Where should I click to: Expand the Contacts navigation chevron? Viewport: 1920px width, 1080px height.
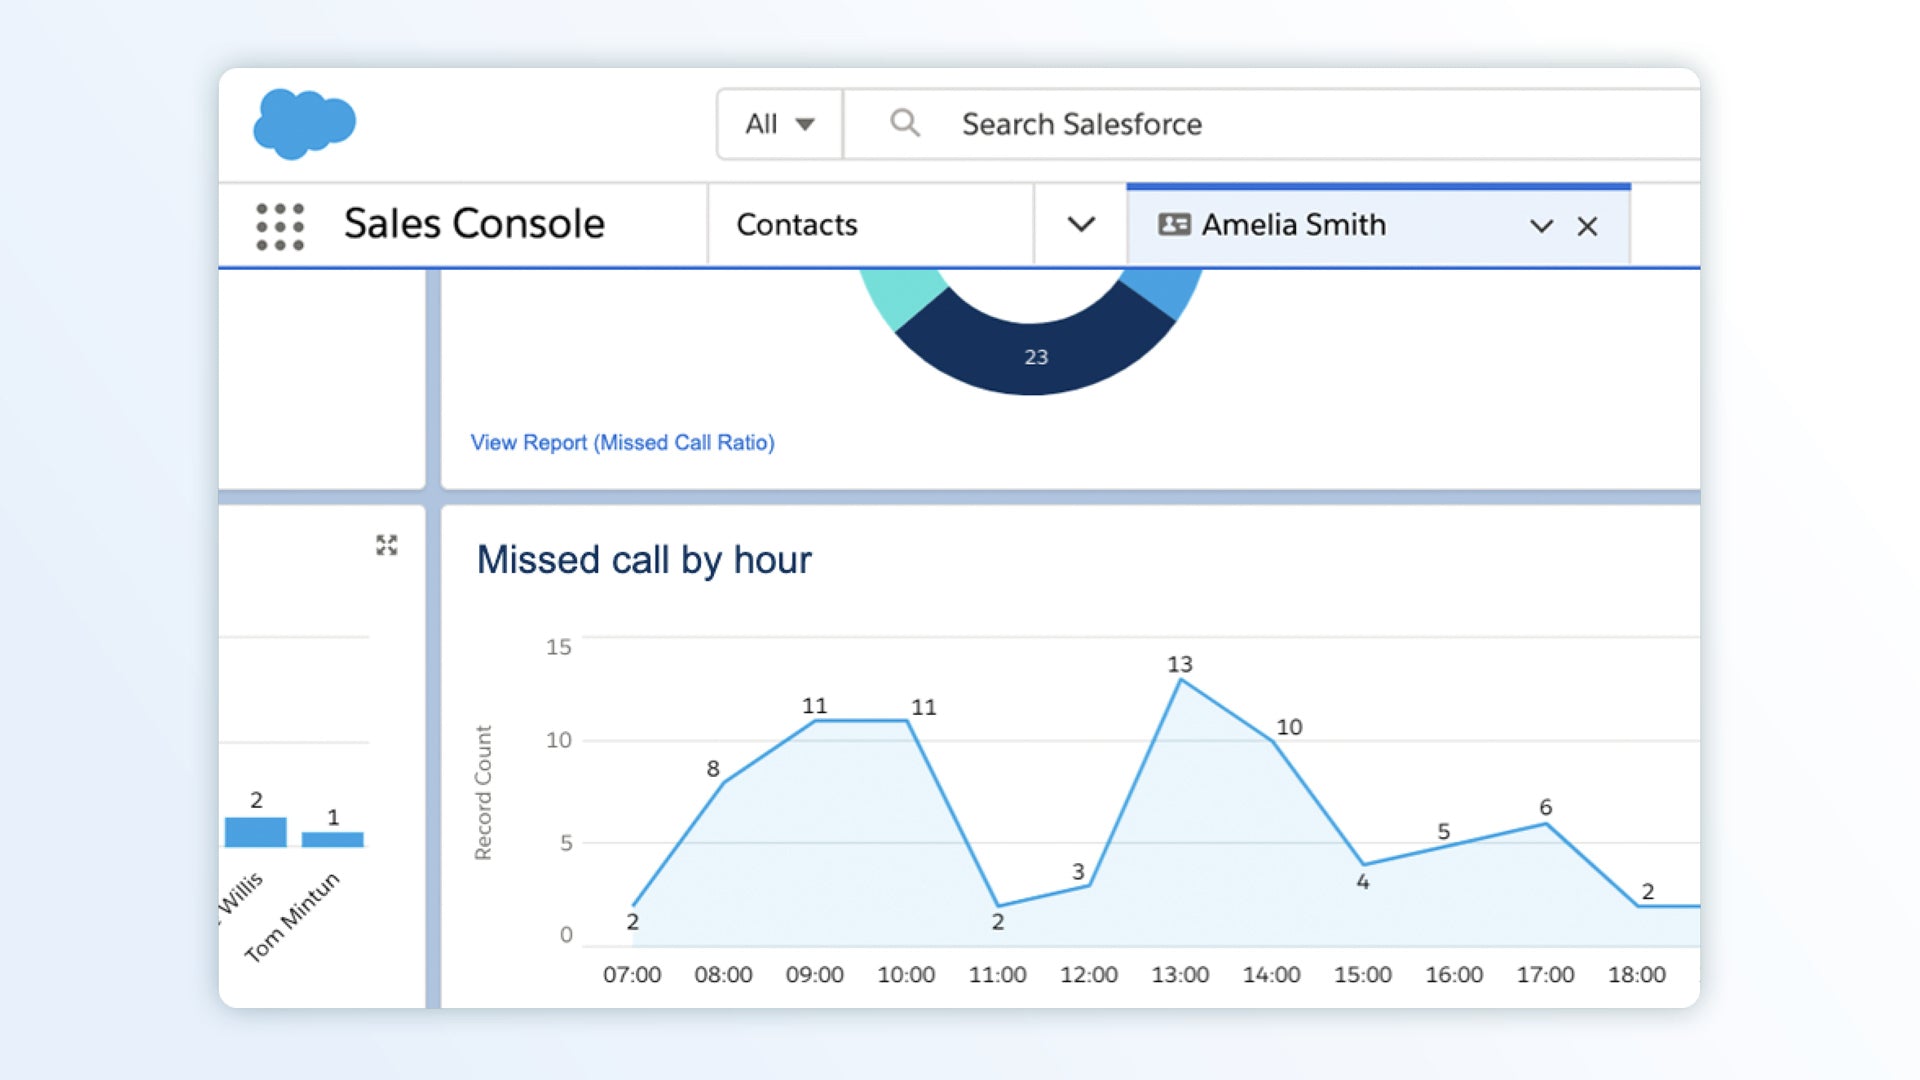coord(1081,225)
